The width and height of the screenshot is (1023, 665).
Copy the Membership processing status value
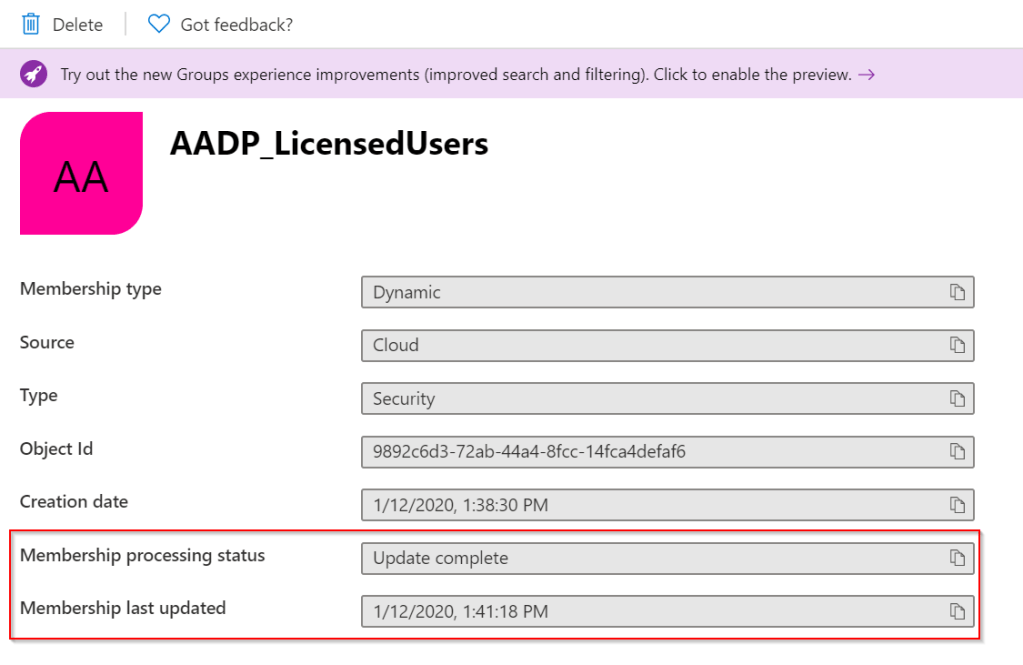(957, 557)
